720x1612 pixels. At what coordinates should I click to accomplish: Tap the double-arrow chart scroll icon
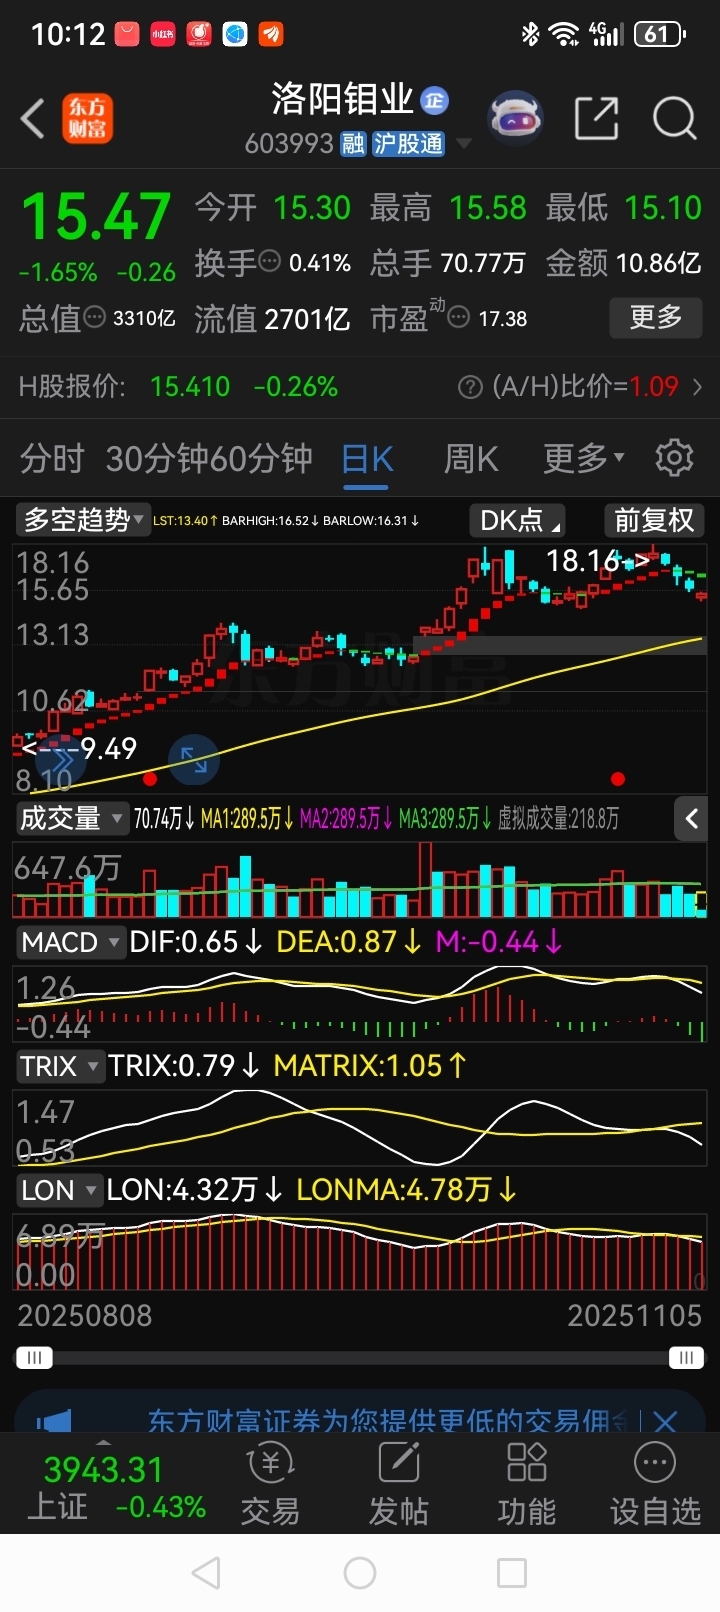[62, 762]
